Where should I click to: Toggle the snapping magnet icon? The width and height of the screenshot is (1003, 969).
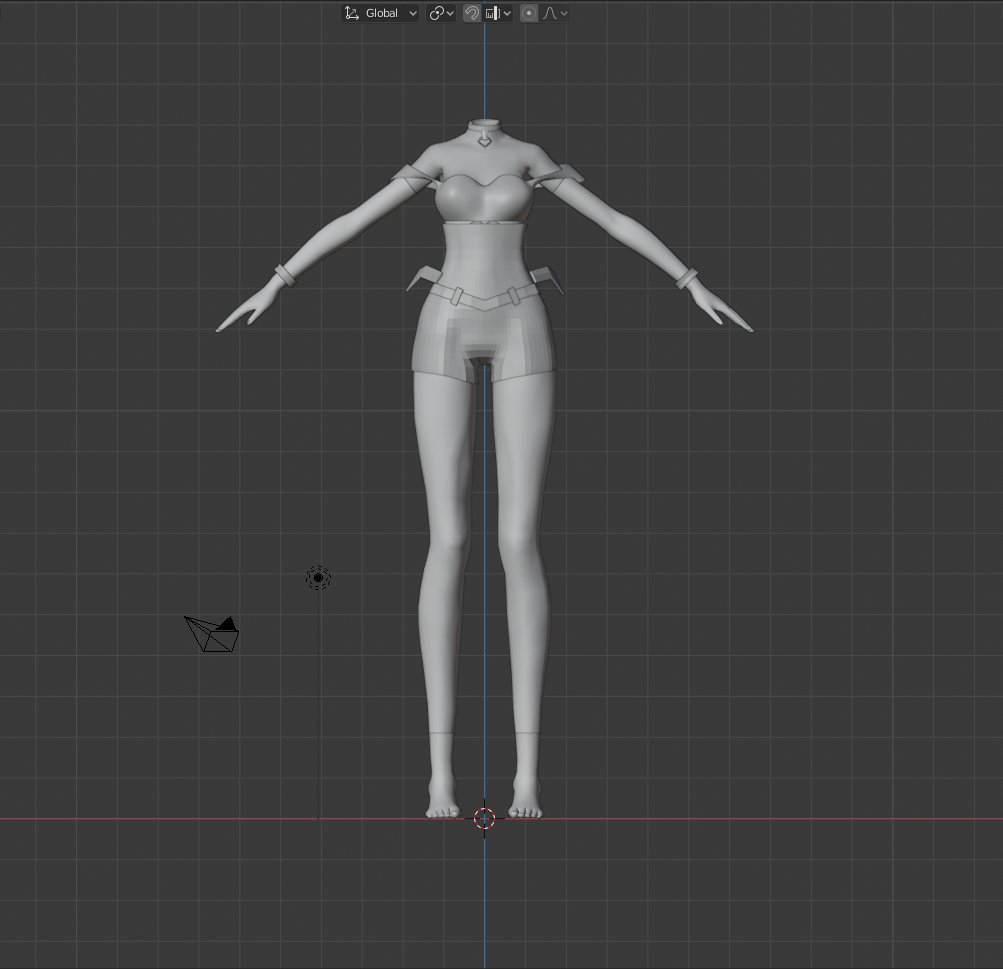[x=471, y=13]
